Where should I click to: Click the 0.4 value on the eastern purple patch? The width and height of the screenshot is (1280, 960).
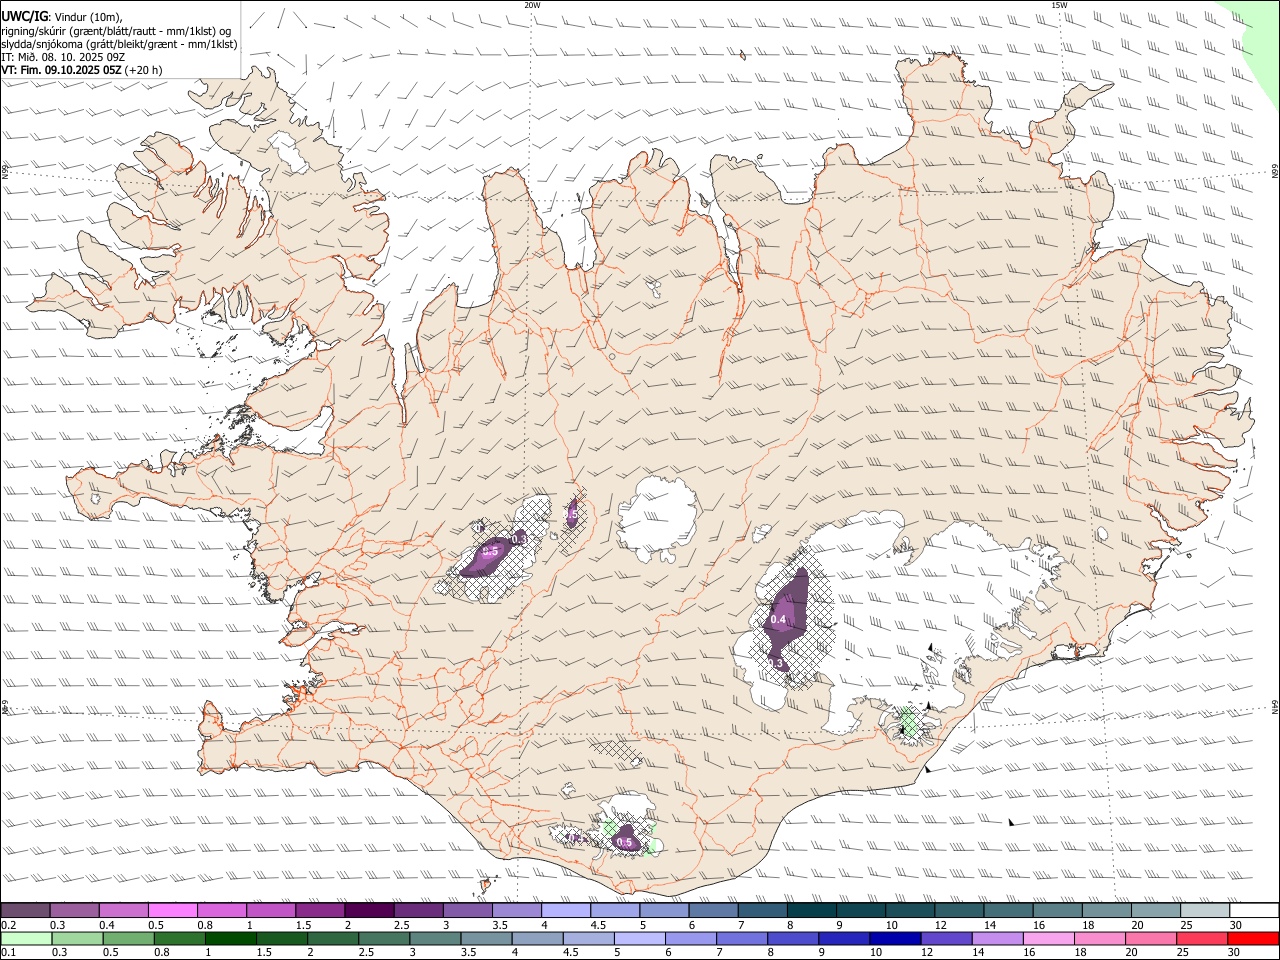778,620
